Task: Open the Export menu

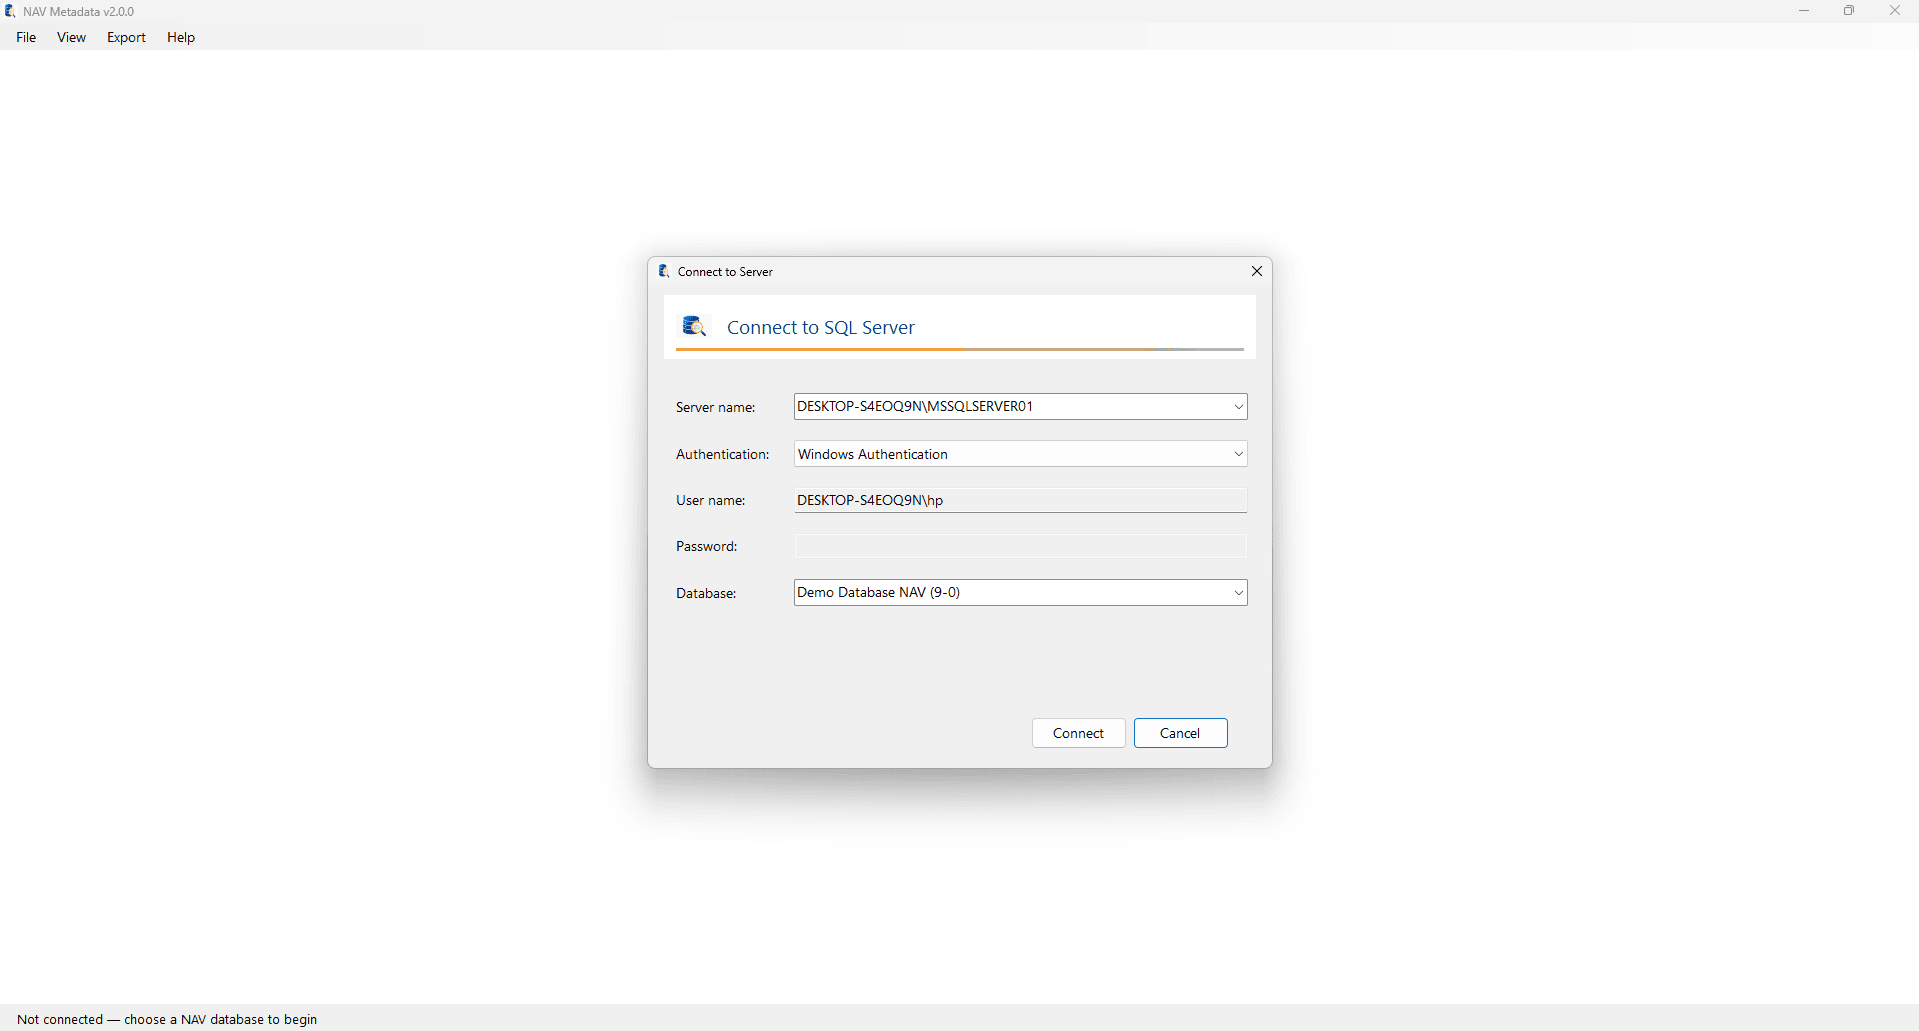Action: point(126,37)
